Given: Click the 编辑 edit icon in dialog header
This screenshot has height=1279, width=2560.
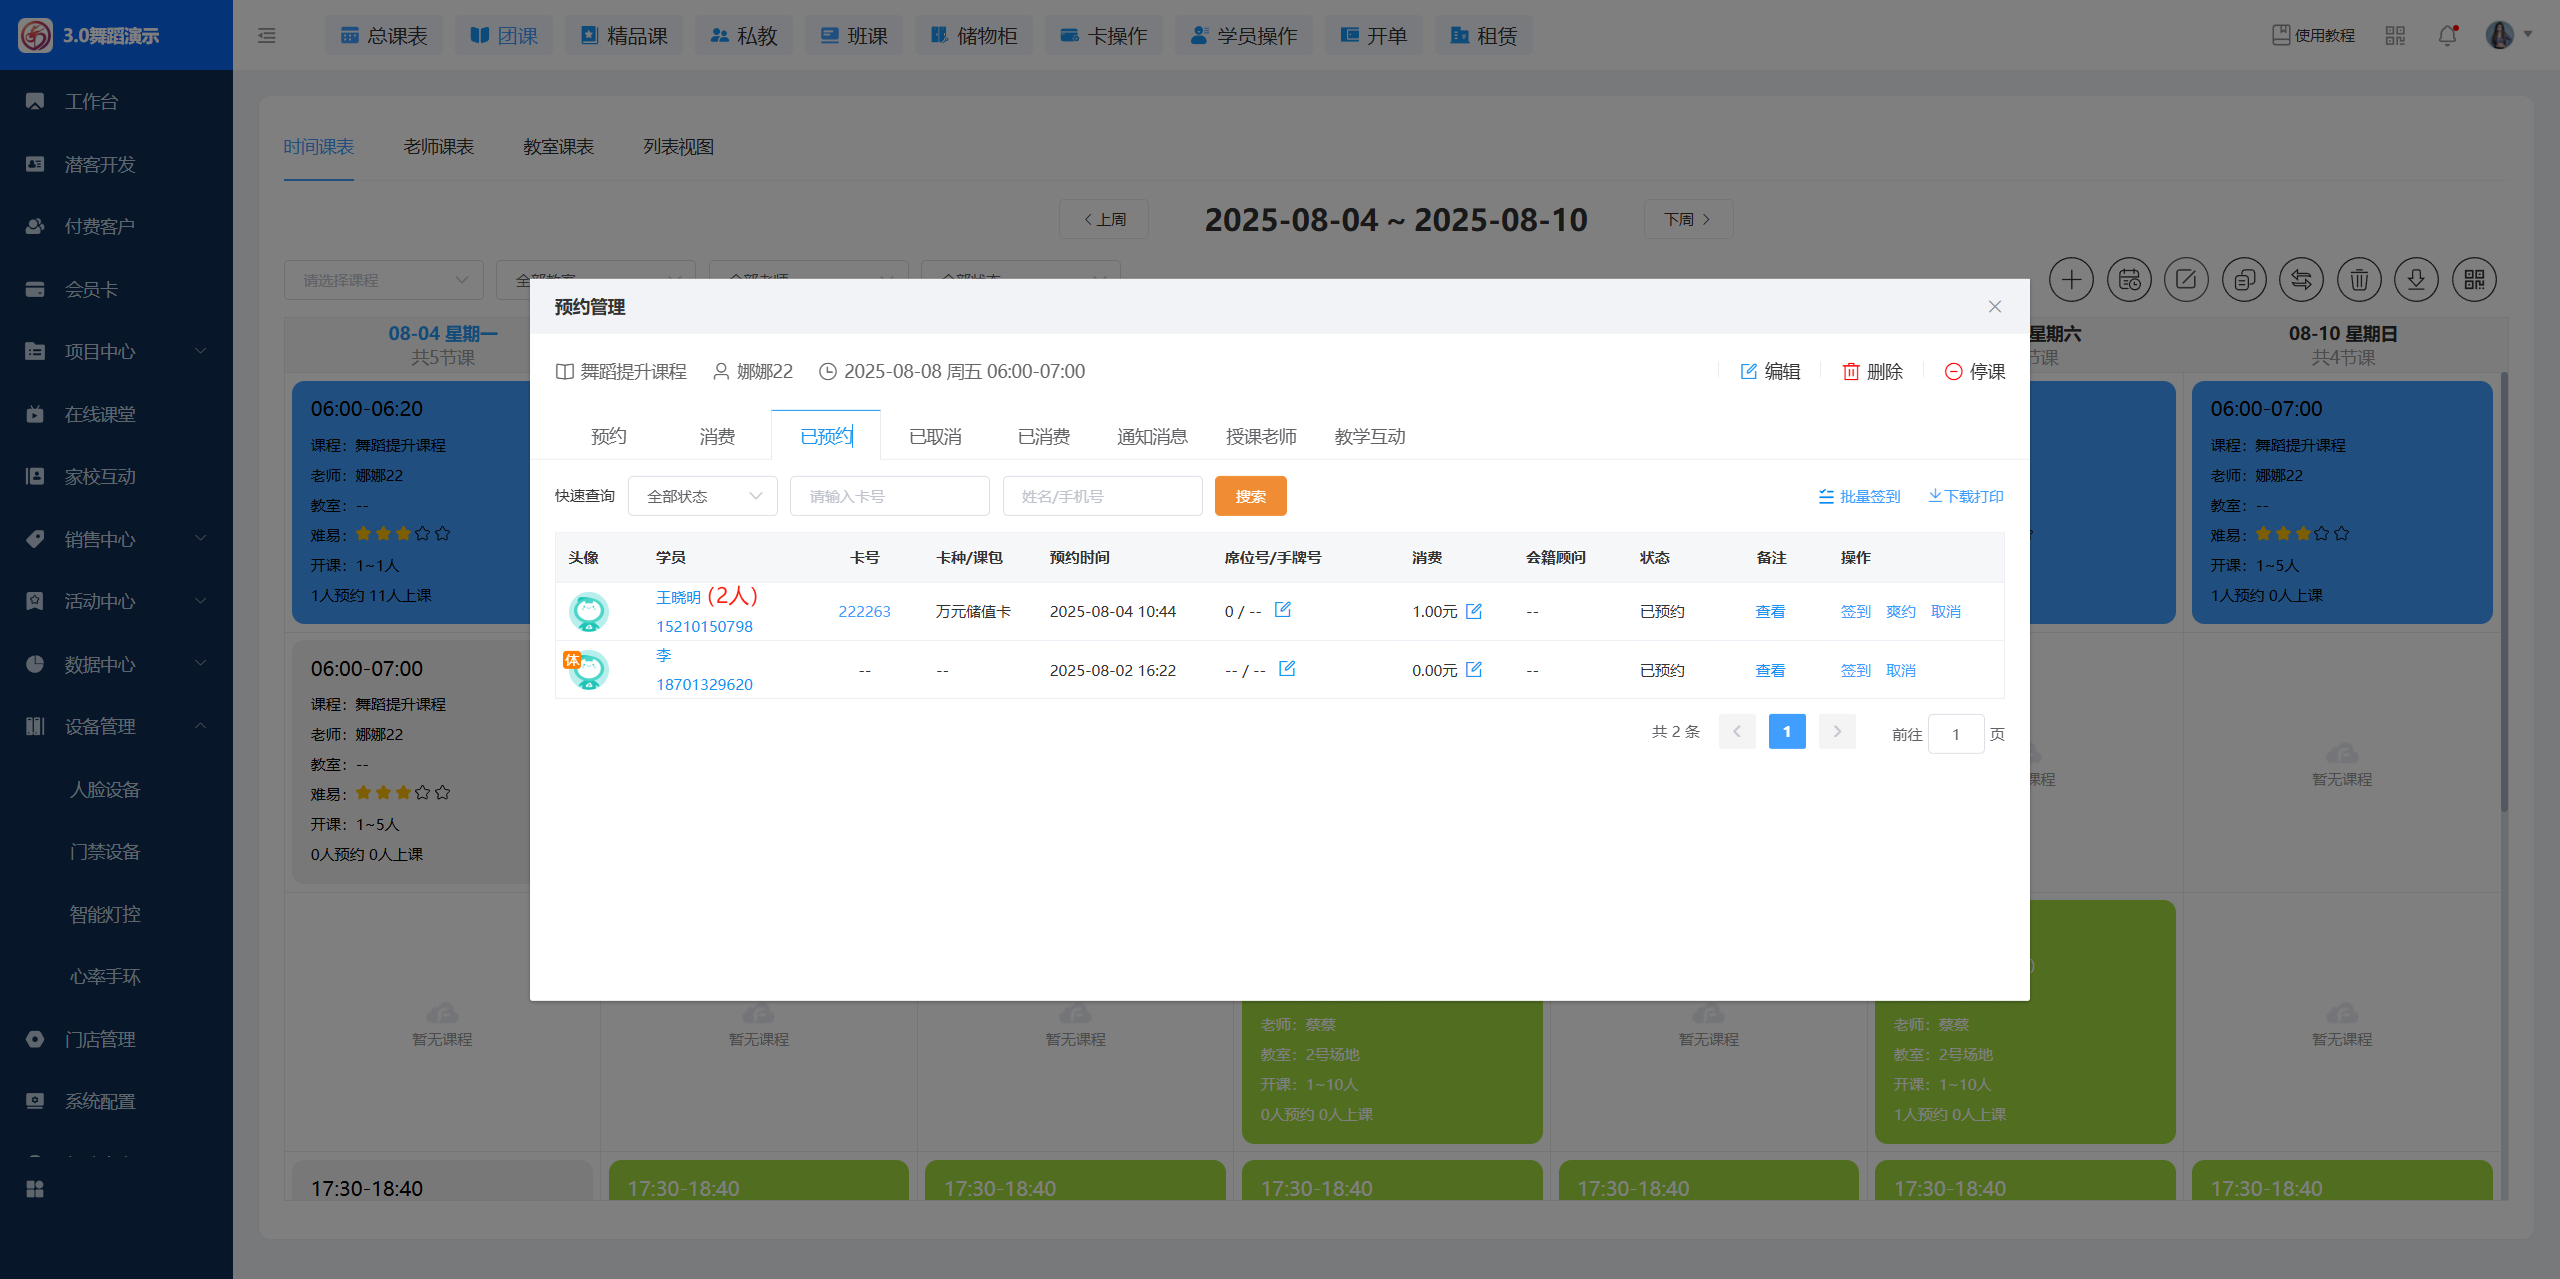Looking at the screenshot, I should [1749, 372].
